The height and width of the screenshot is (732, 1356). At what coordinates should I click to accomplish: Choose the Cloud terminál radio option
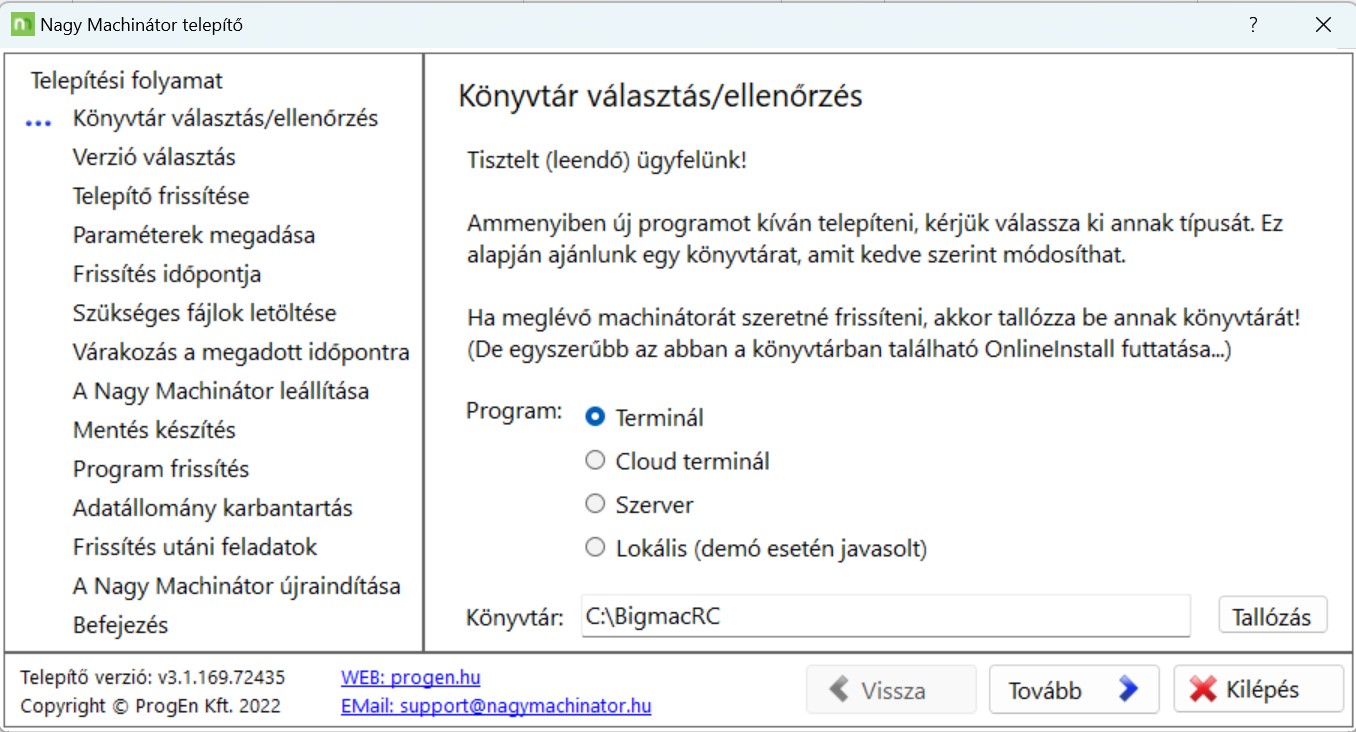[x=596, y=461]
